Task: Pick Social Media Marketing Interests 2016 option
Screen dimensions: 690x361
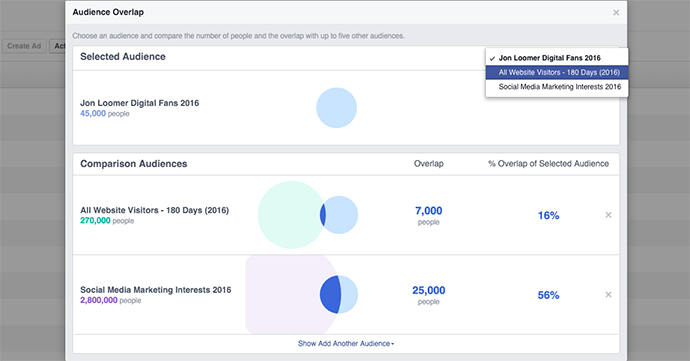Action: pos(557,87)
